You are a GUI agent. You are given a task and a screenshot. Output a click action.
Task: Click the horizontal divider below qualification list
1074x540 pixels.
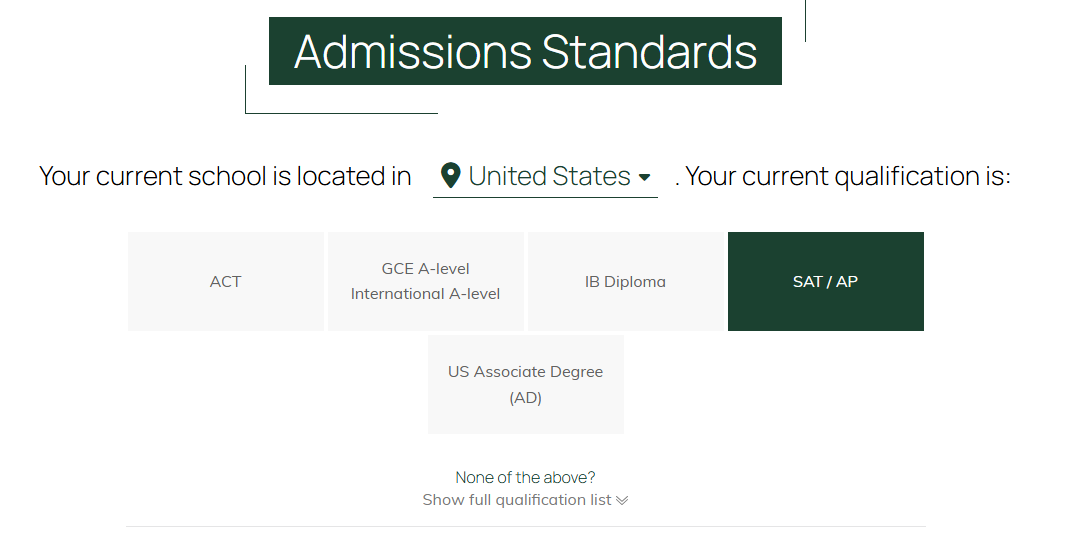pyautogui.click(x=525, y=526)
